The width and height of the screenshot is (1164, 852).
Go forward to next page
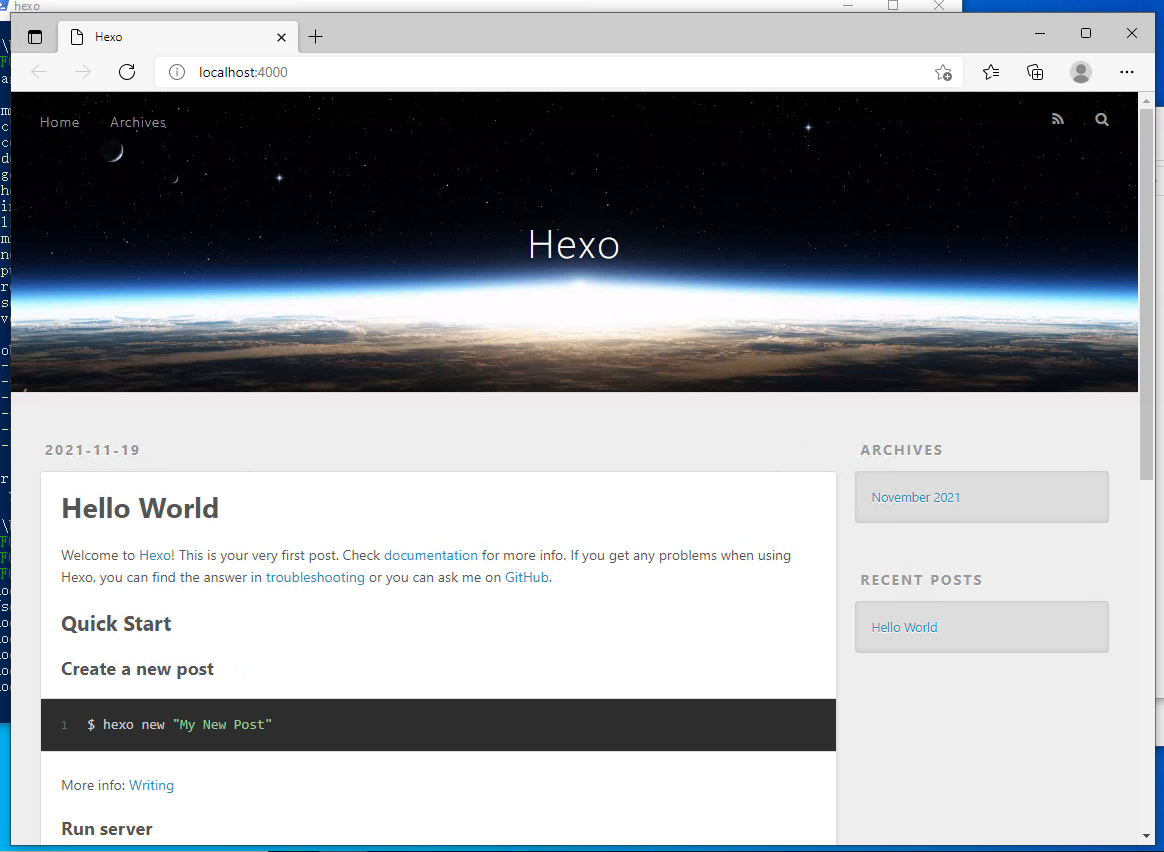tap(83, 72)
